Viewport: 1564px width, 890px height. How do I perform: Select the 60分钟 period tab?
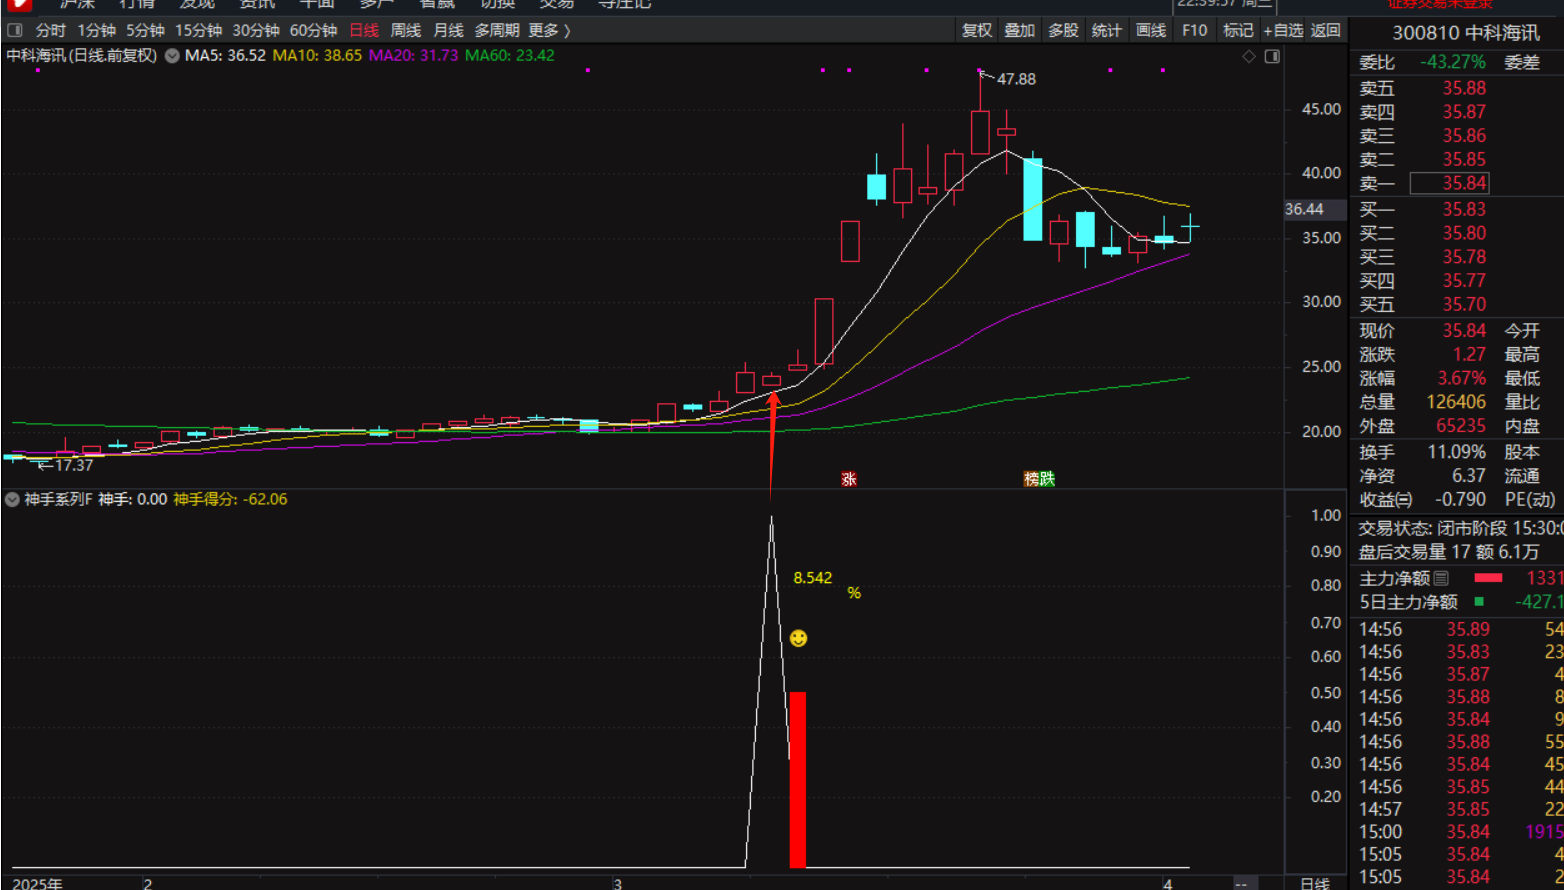(313, 30)
